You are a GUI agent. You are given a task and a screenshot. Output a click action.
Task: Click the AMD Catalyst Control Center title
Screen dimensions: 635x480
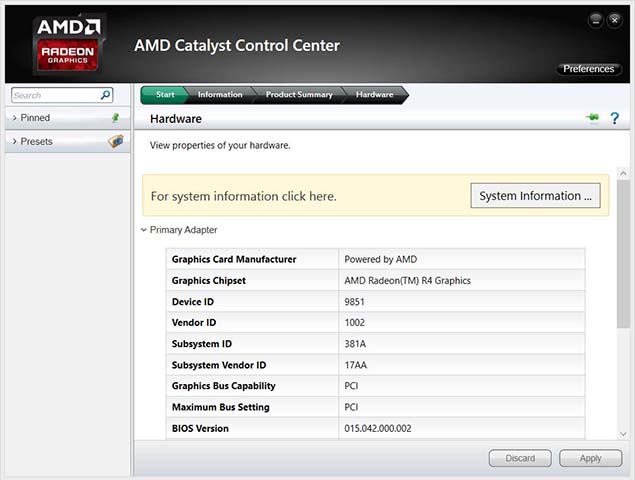pos(237,45)
